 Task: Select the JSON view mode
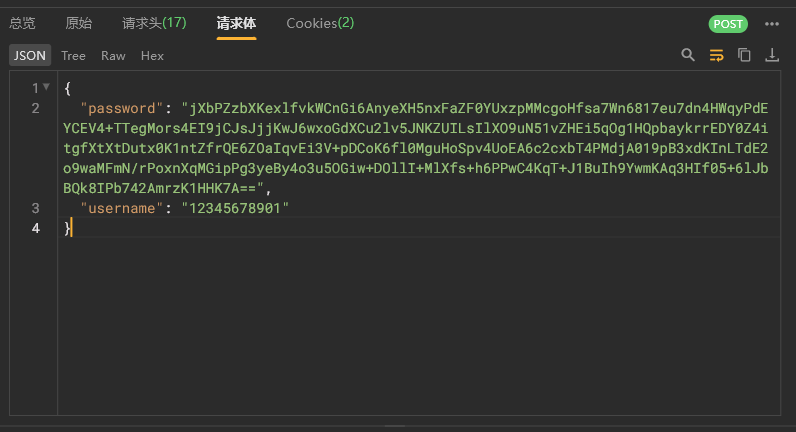[29, 56]
